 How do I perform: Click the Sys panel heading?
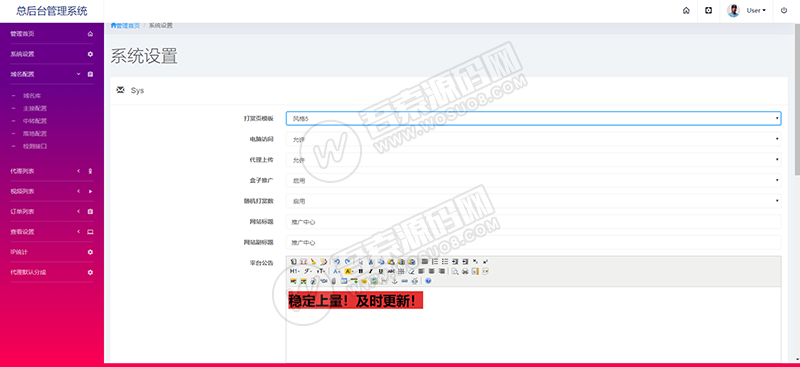(137, 90)
